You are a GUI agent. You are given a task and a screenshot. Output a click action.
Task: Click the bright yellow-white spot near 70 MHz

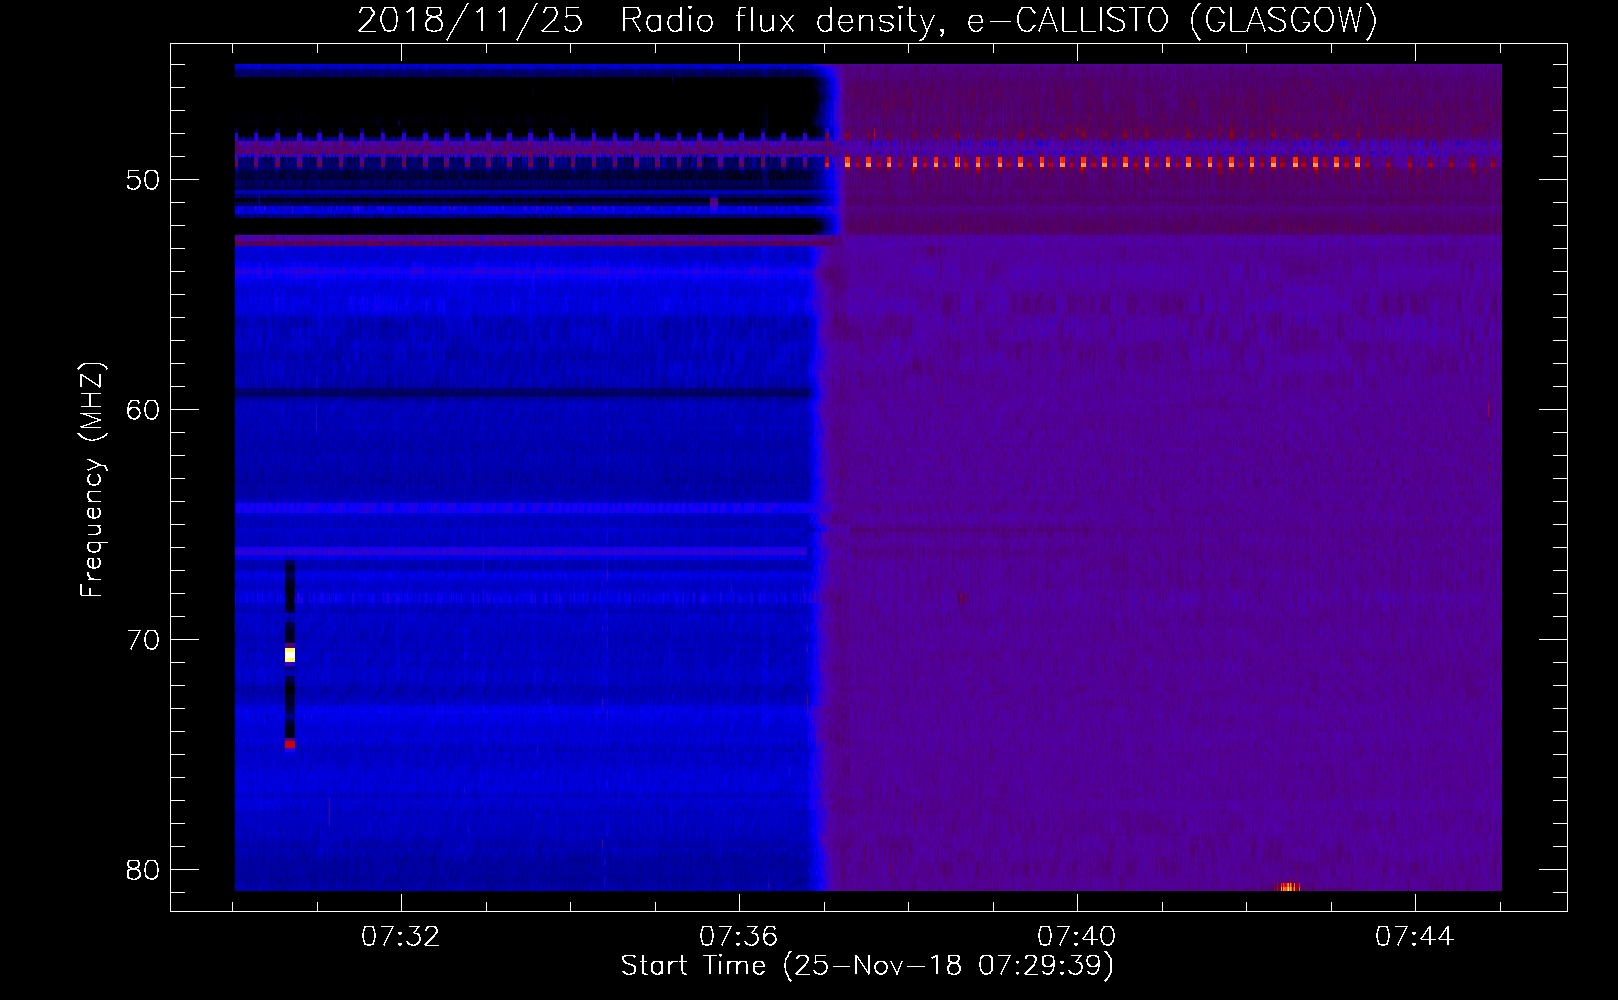click(x=290, y=655)
